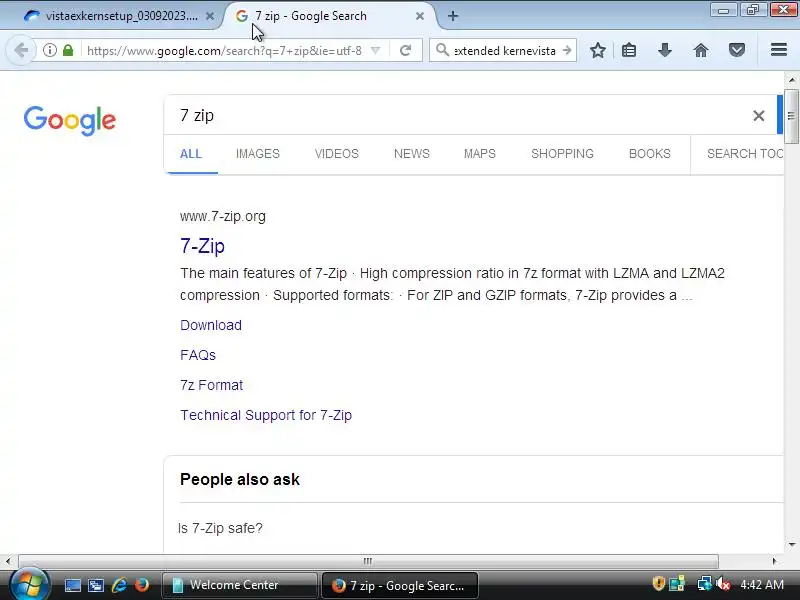The height and width of the screenshot is (600, 800).
Task: Open the Downloads arrow icon
Action: click(664, 50)
